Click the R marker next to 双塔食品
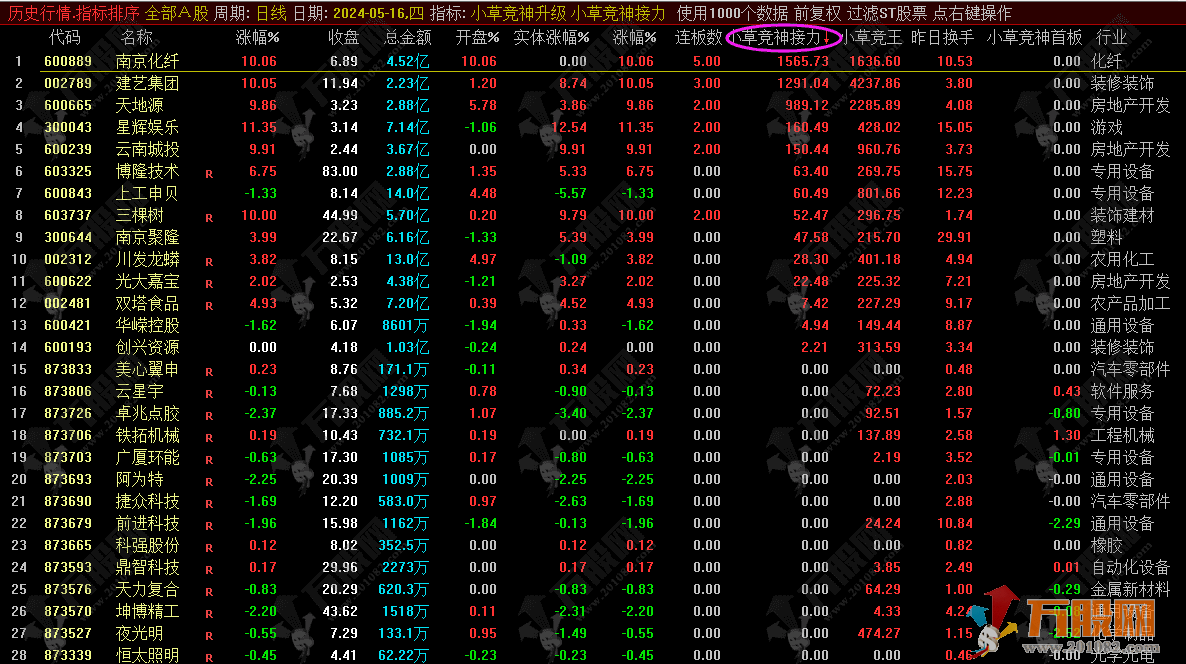The width and height of the screenshot is (1186, 664). (x=209, y=305)
